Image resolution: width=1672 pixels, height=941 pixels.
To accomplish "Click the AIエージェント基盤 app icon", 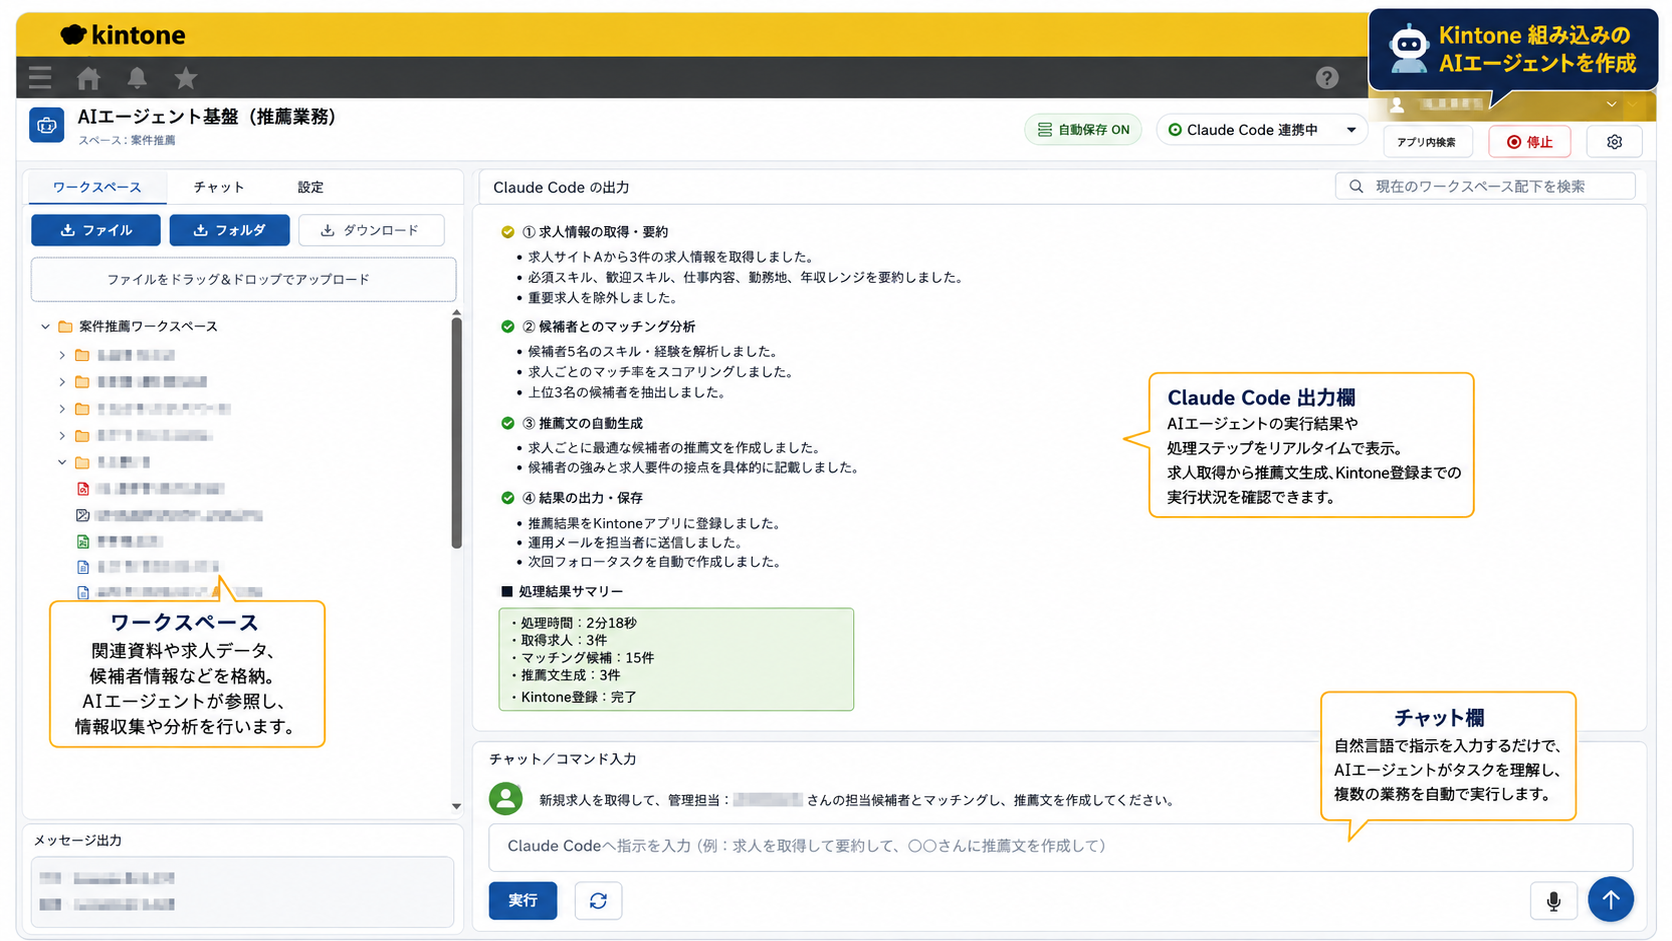I will click(x=47, y=125).
